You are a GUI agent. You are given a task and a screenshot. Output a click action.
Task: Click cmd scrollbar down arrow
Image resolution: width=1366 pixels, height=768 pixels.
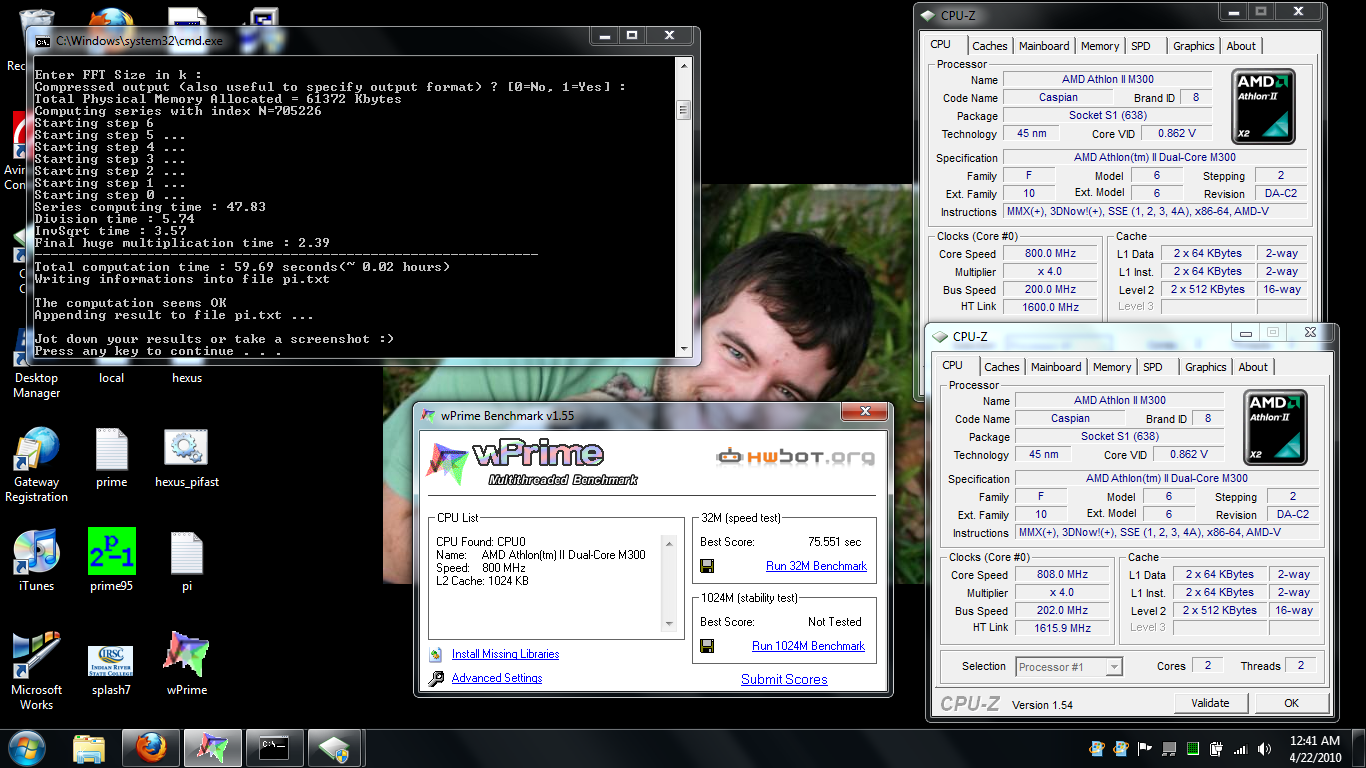point(684,350)
